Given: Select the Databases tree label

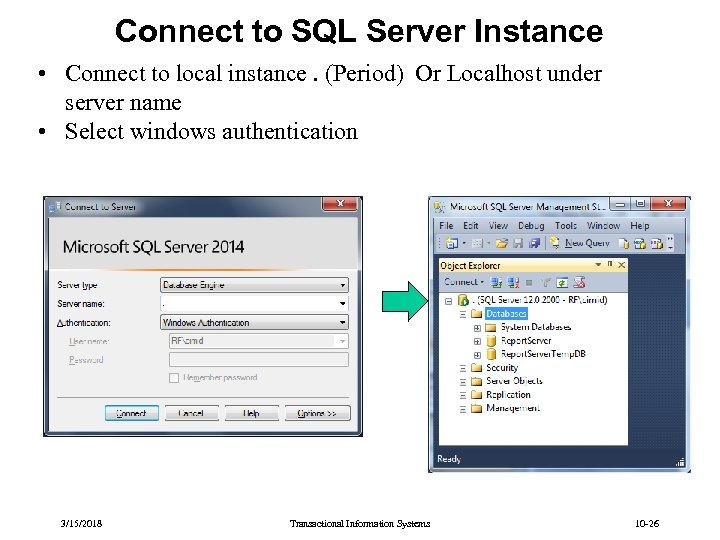Looking at the screenshot, I should click(x=506, y=314).
